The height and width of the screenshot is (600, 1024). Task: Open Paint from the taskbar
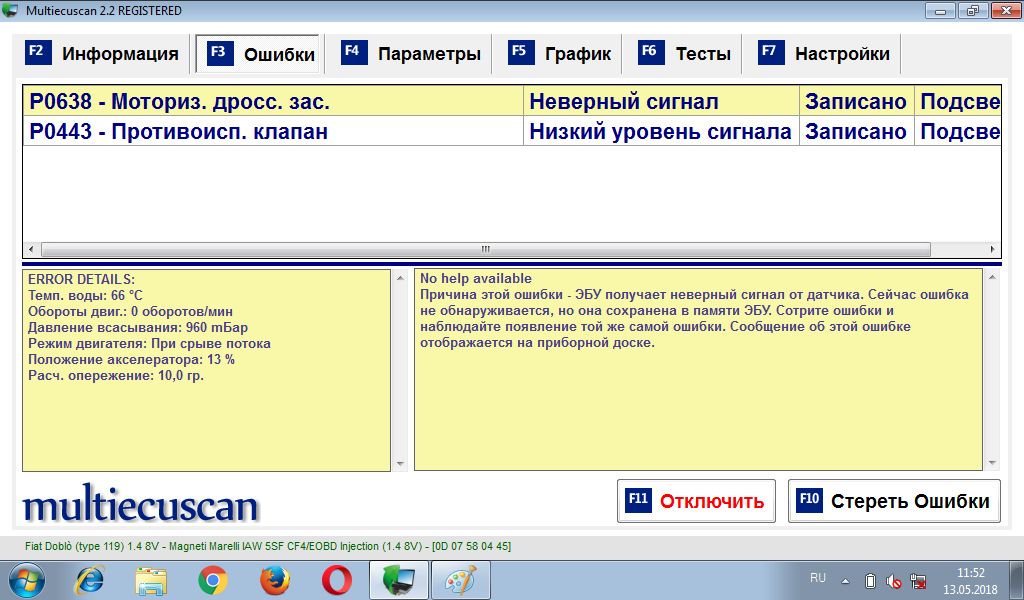pos(461,579)
